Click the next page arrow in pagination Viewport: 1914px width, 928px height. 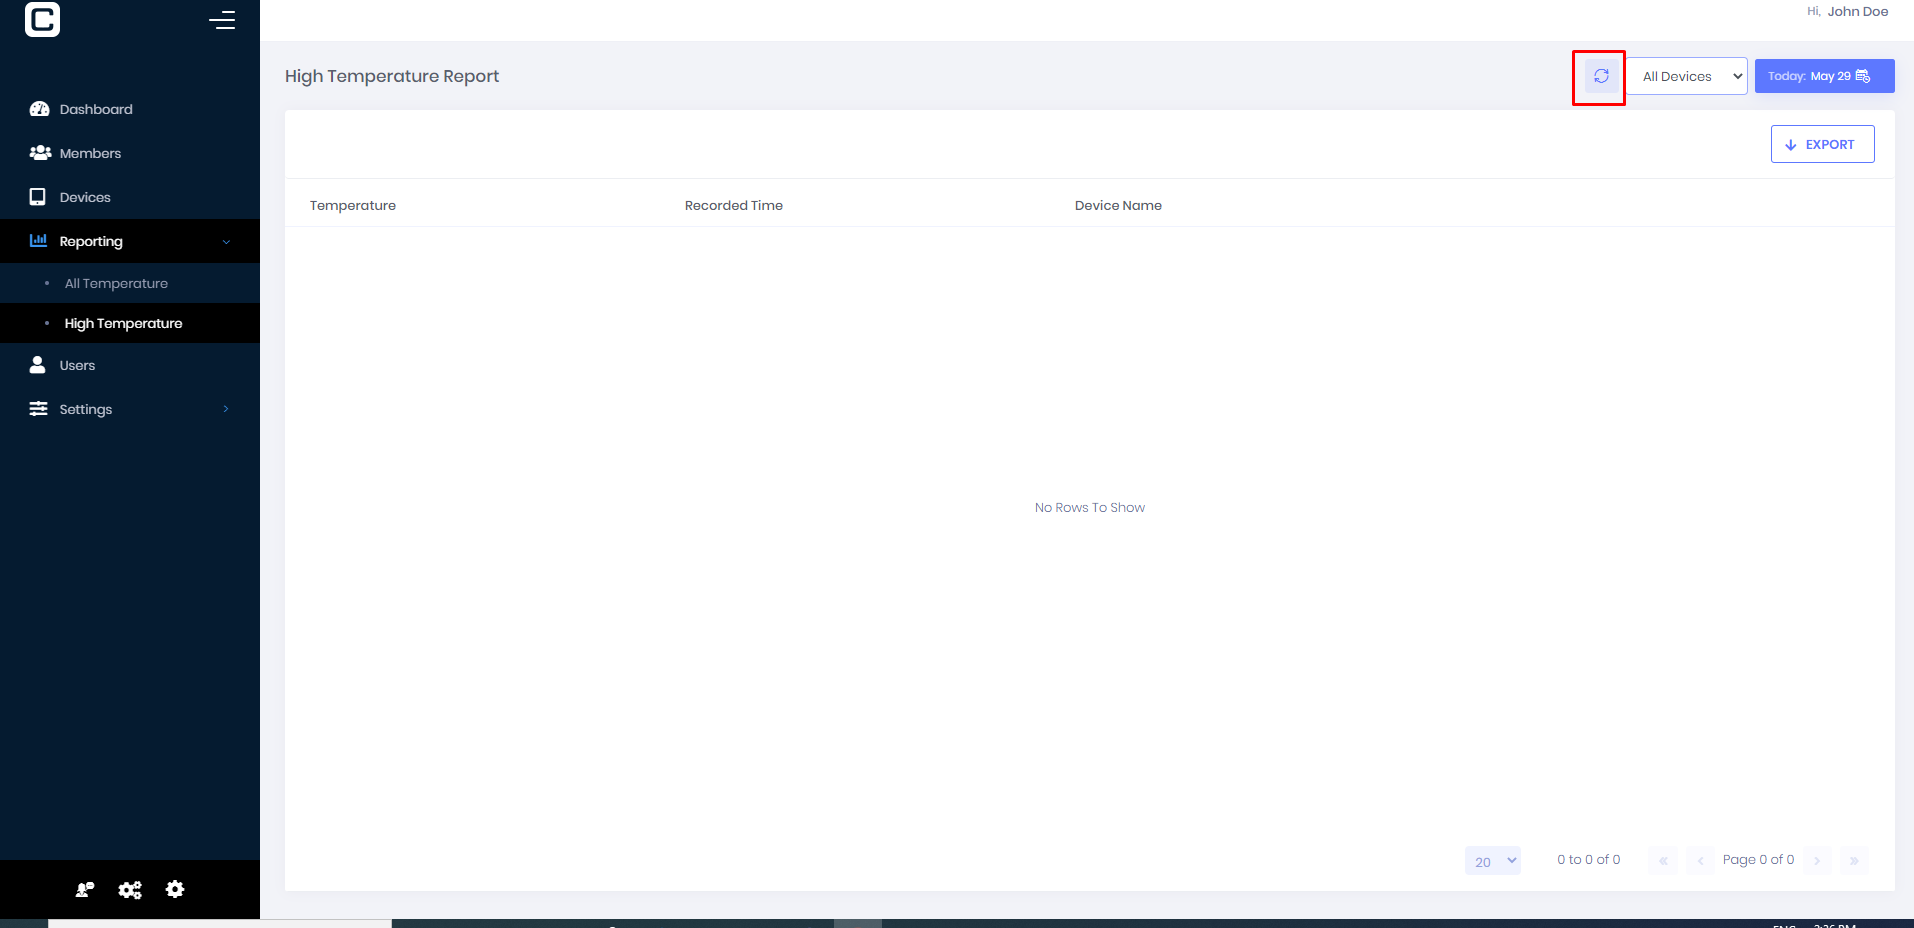(1817, 860)
